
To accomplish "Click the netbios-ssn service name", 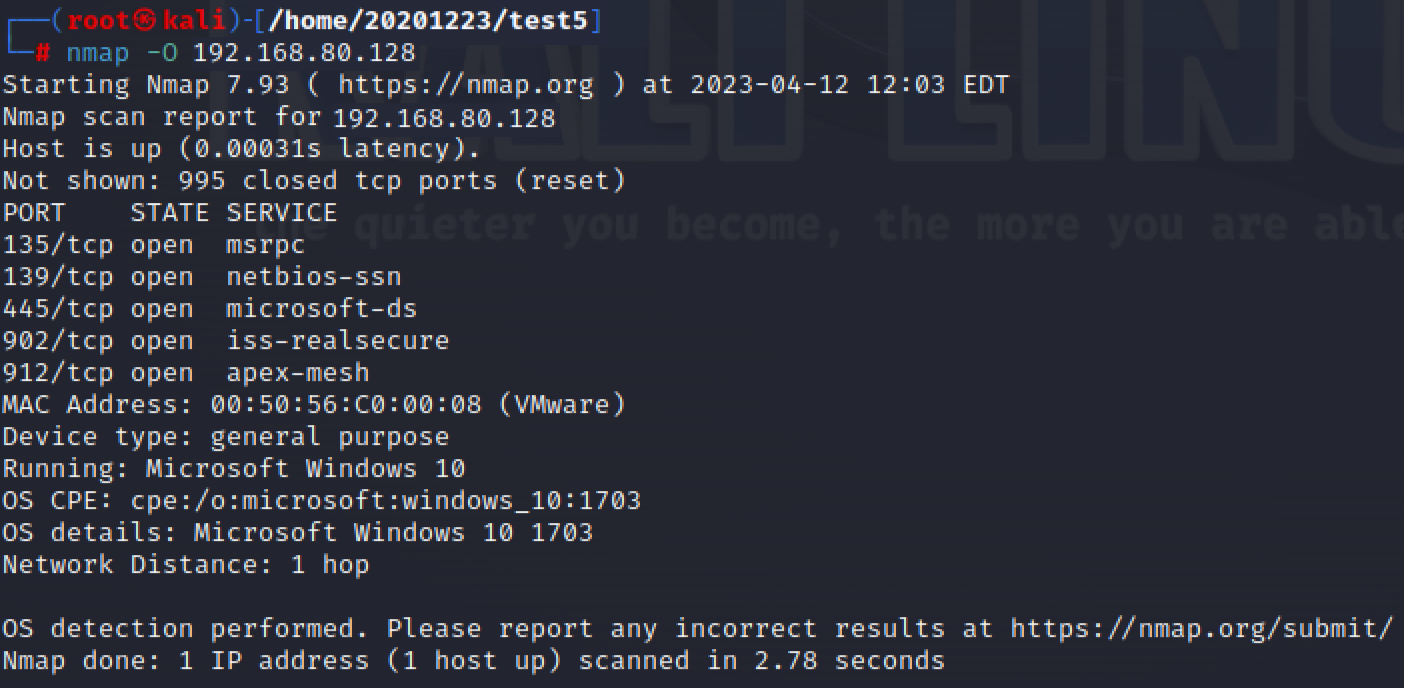I will 313,277.
